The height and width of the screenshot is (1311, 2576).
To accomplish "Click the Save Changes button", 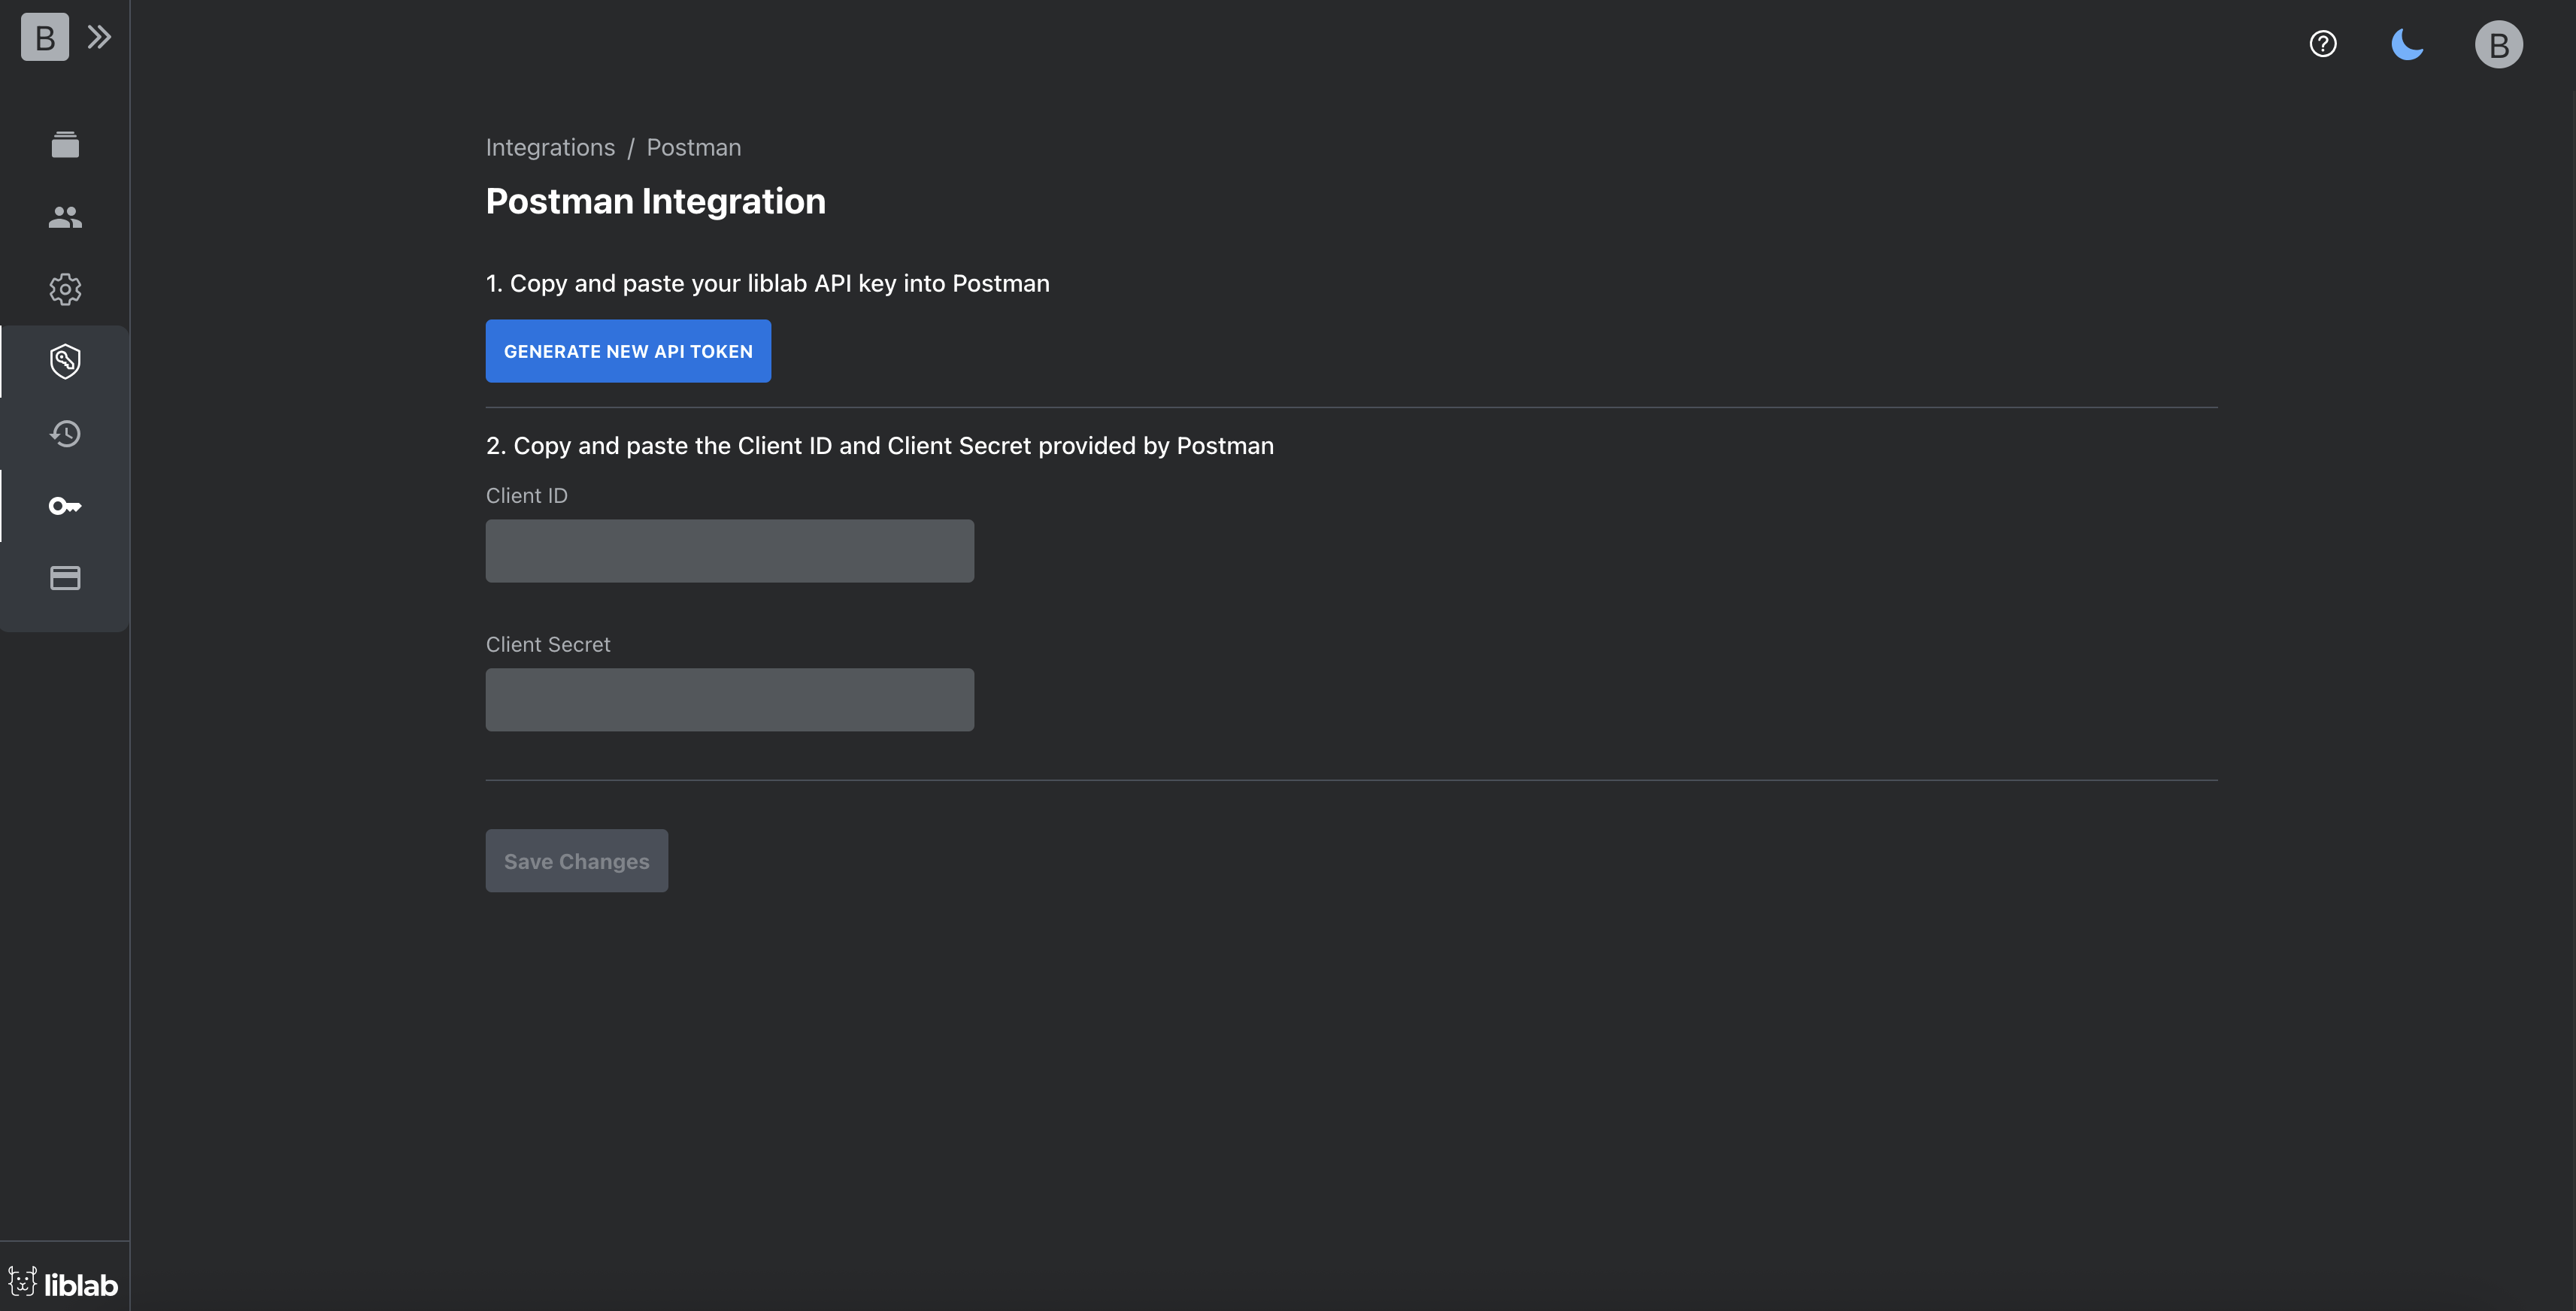I will coord(576,860).
